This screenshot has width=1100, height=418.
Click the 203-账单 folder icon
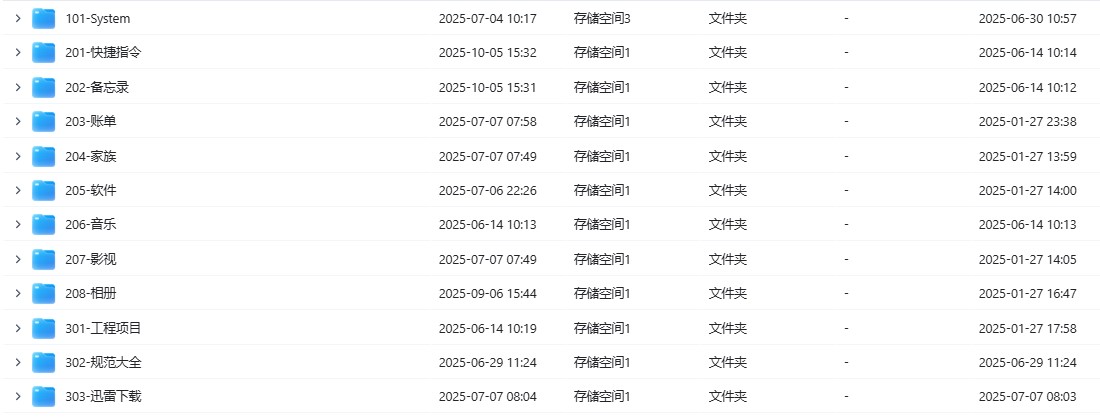point(43,122)
